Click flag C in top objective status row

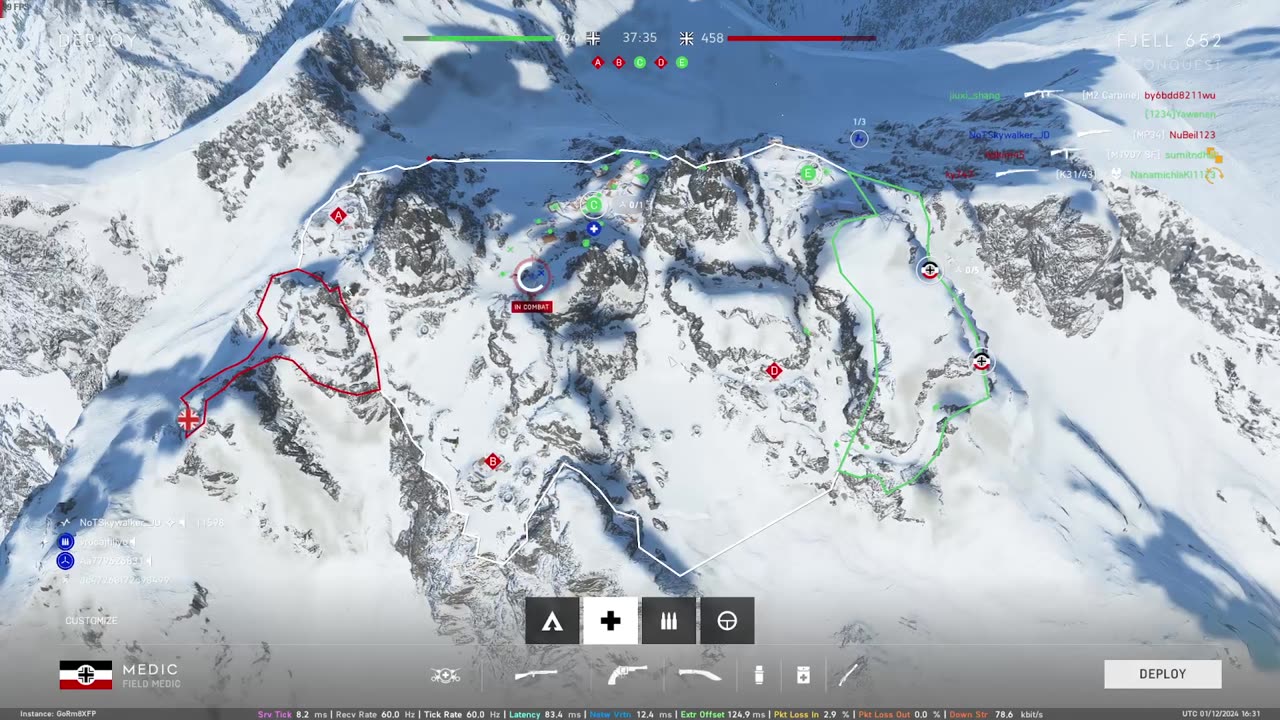tap(640, 62)
